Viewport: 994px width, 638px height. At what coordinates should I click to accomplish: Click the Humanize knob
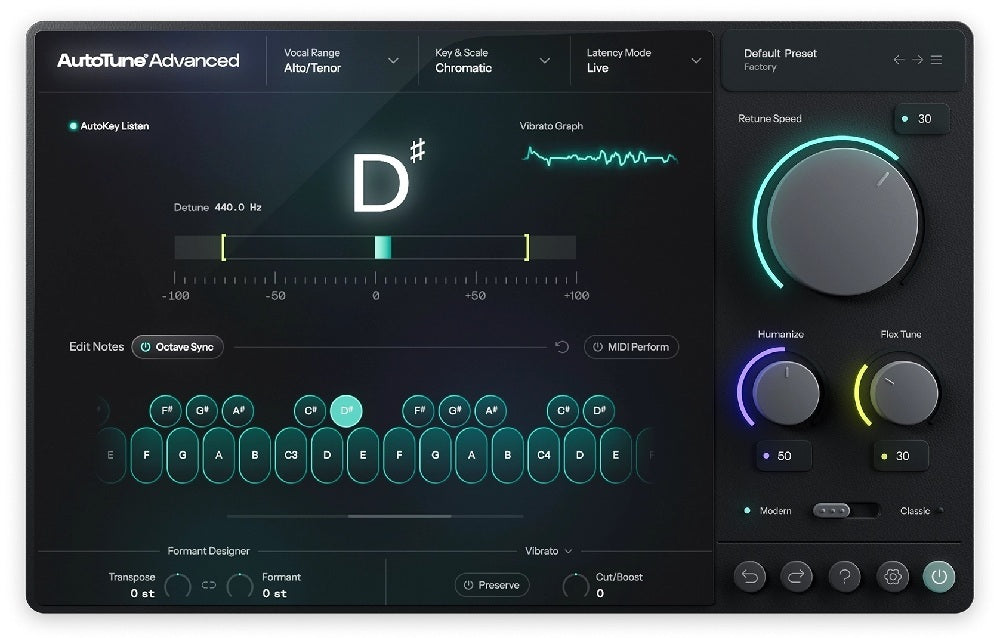pyautogui.click(x=786, y=392)
